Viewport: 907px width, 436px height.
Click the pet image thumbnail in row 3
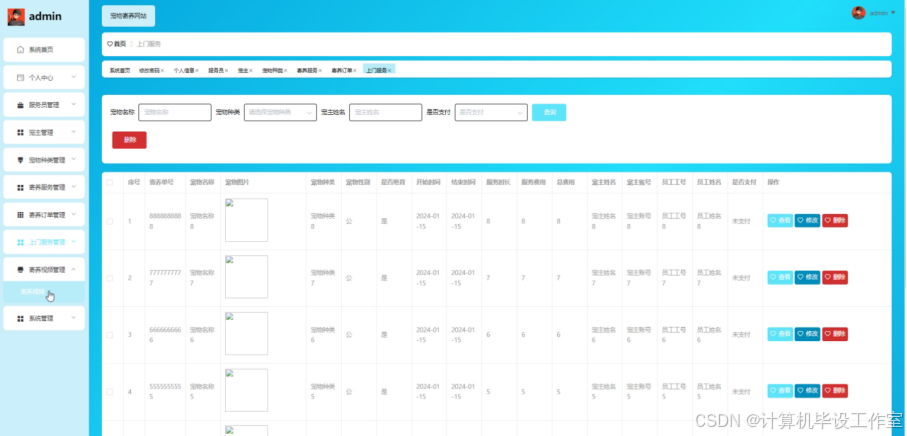[x=246, y=334]
